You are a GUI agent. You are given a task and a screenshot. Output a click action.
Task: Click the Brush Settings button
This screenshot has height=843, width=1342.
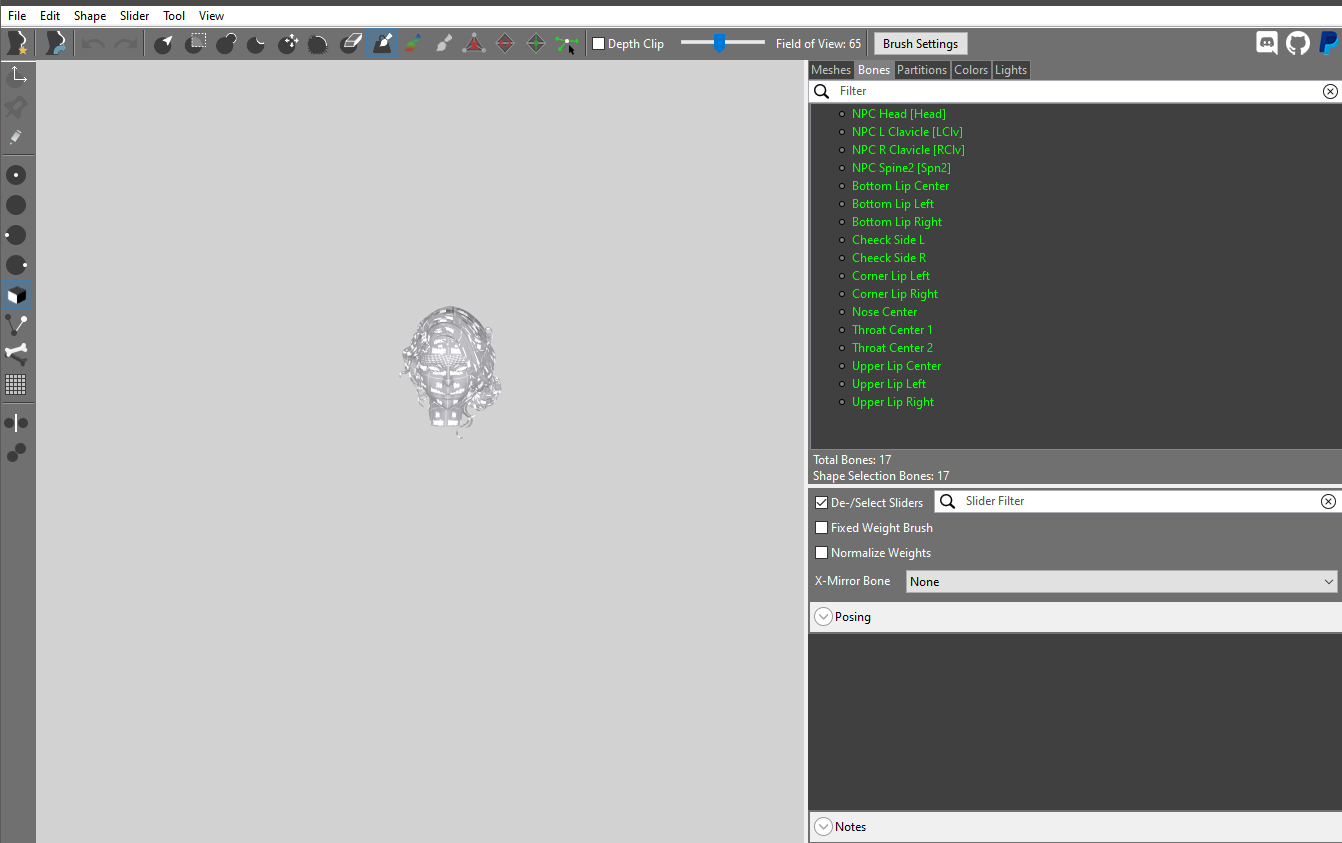pyautogui.click(x=921, y=44)
